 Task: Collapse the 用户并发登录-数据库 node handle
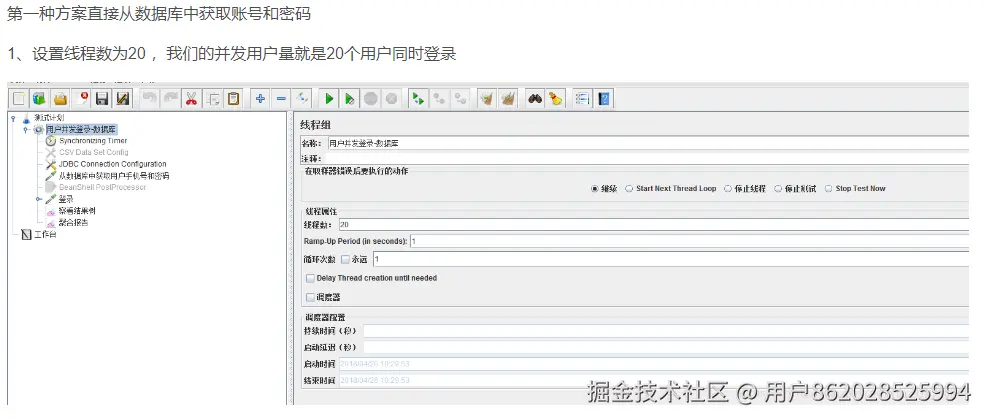pyautogui.click(x=26, y=129)
